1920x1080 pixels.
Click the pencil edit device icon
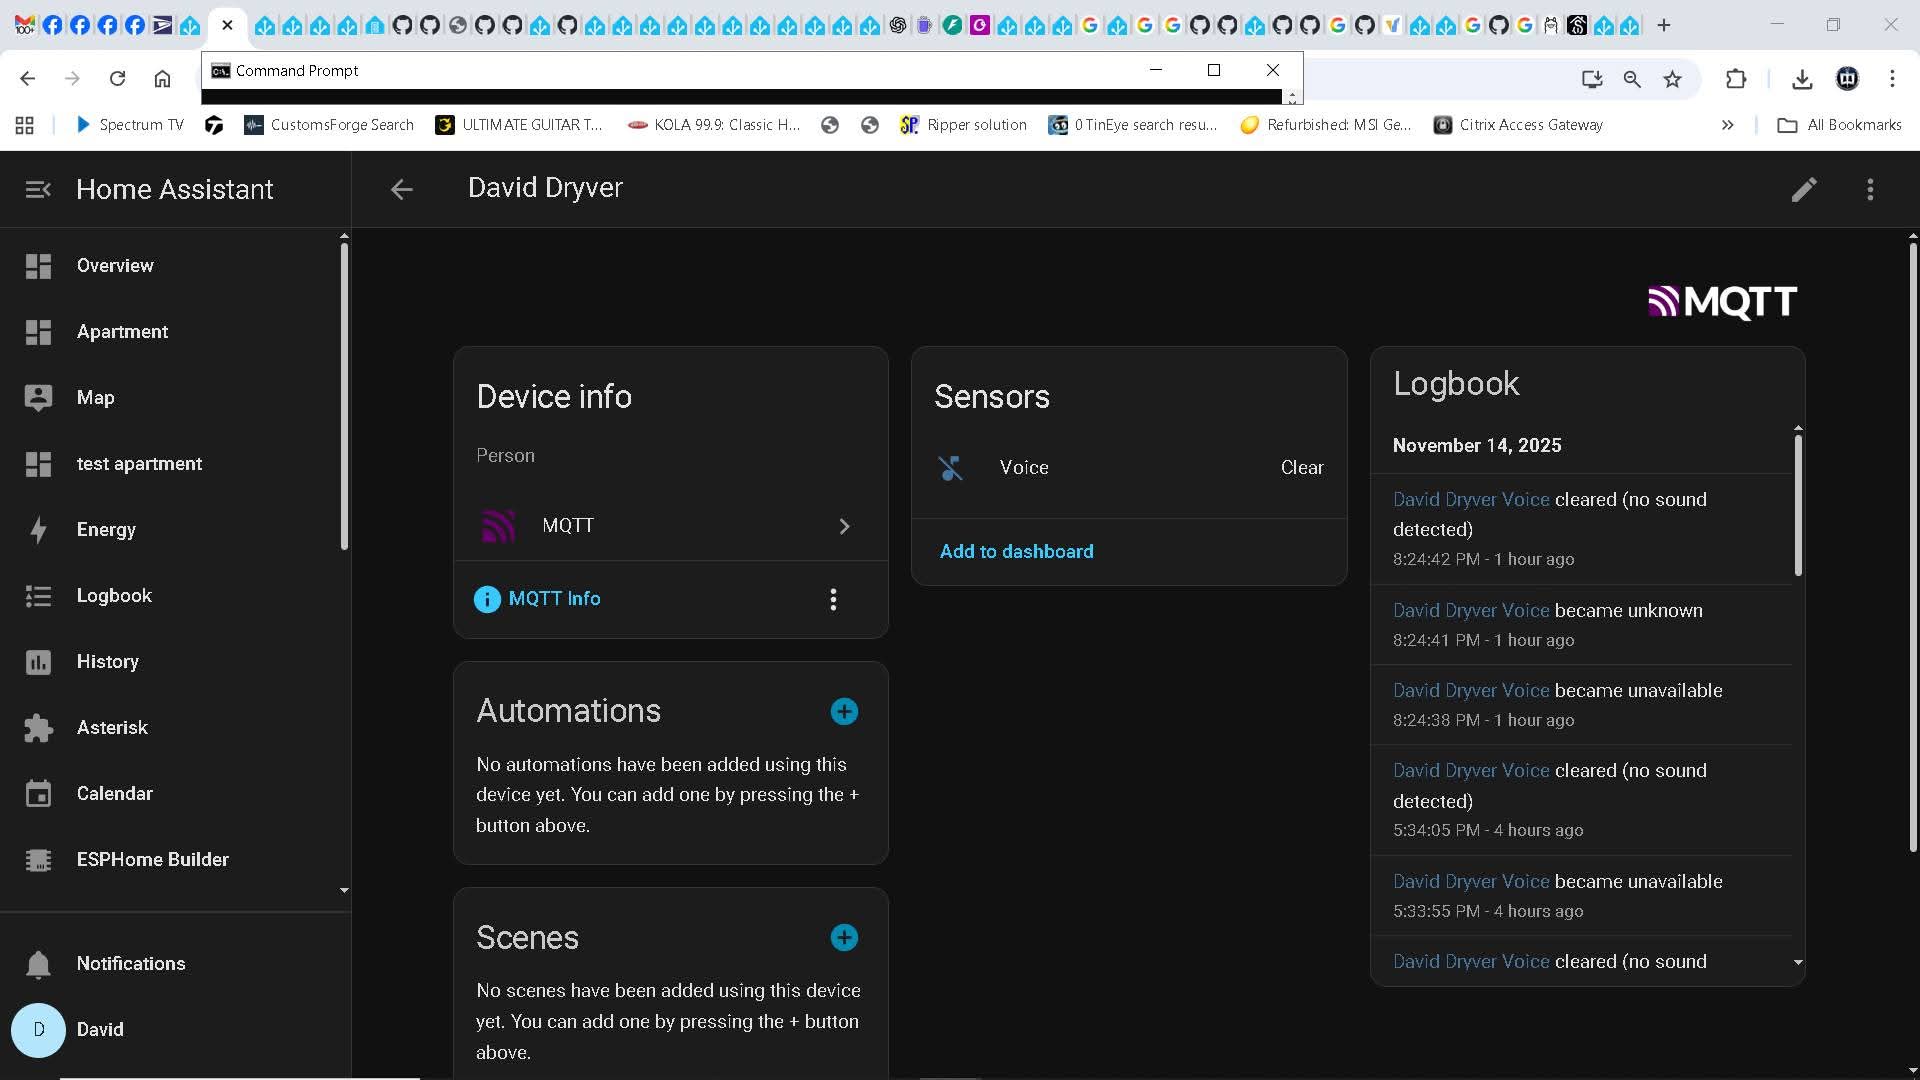pyautogui.click(x=1803, y=190)
